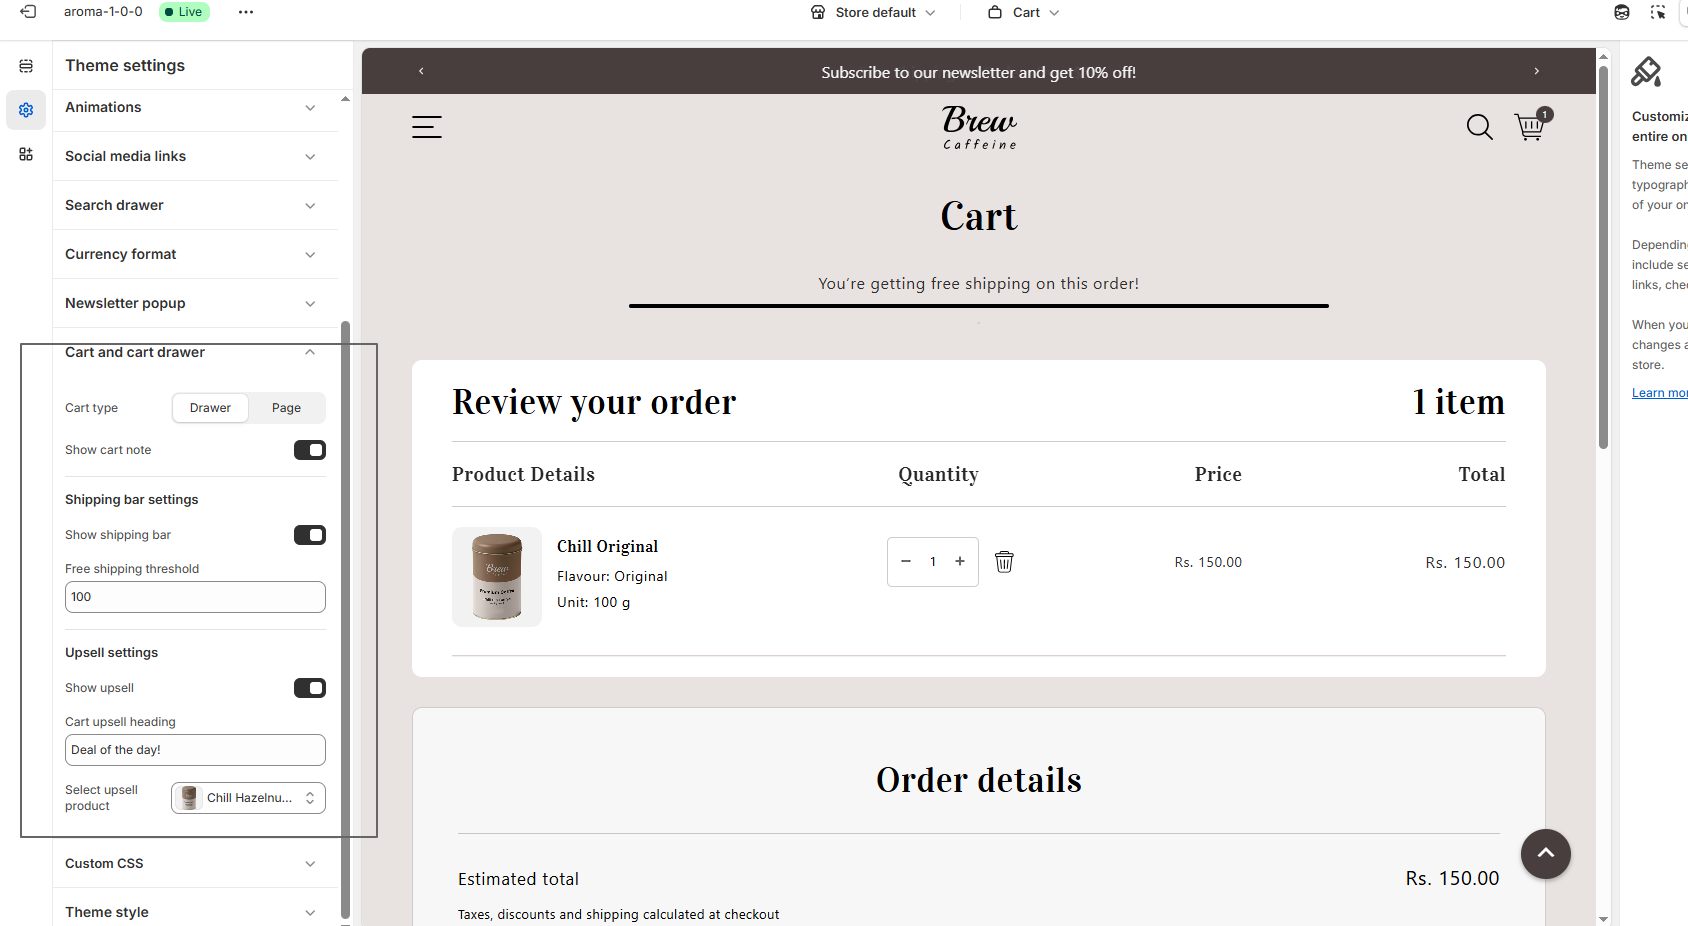1688x926 pixels.
Task: Toggle the Show upsell switch
Action: (x=310, y=688)
